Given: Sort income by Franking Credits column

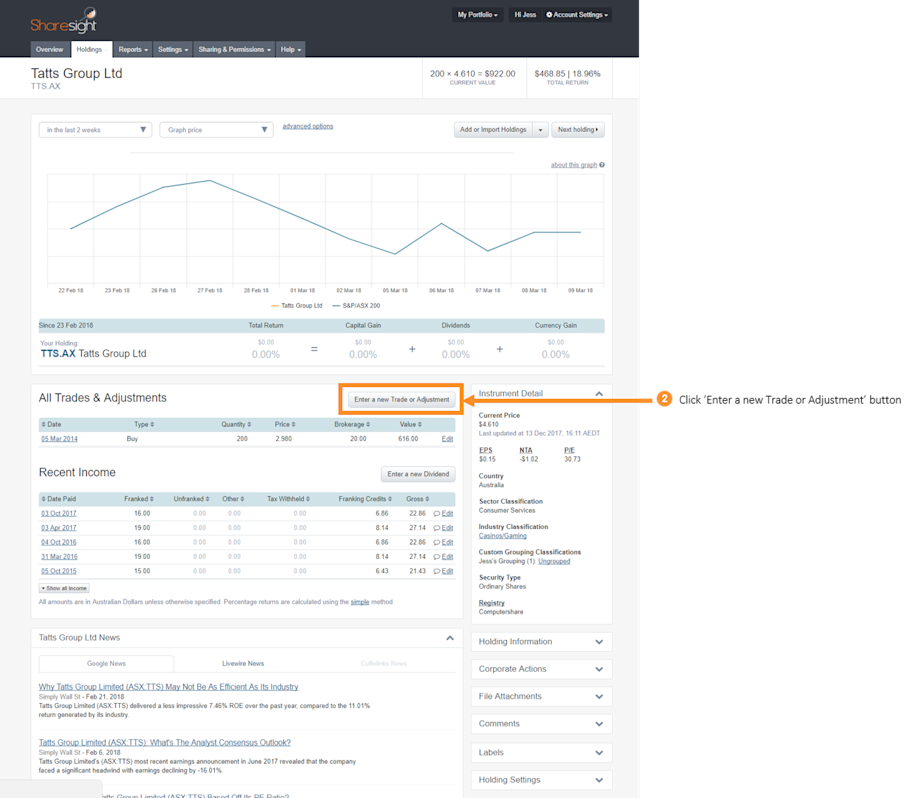Looking at the screenshot, I should (365, 499).
